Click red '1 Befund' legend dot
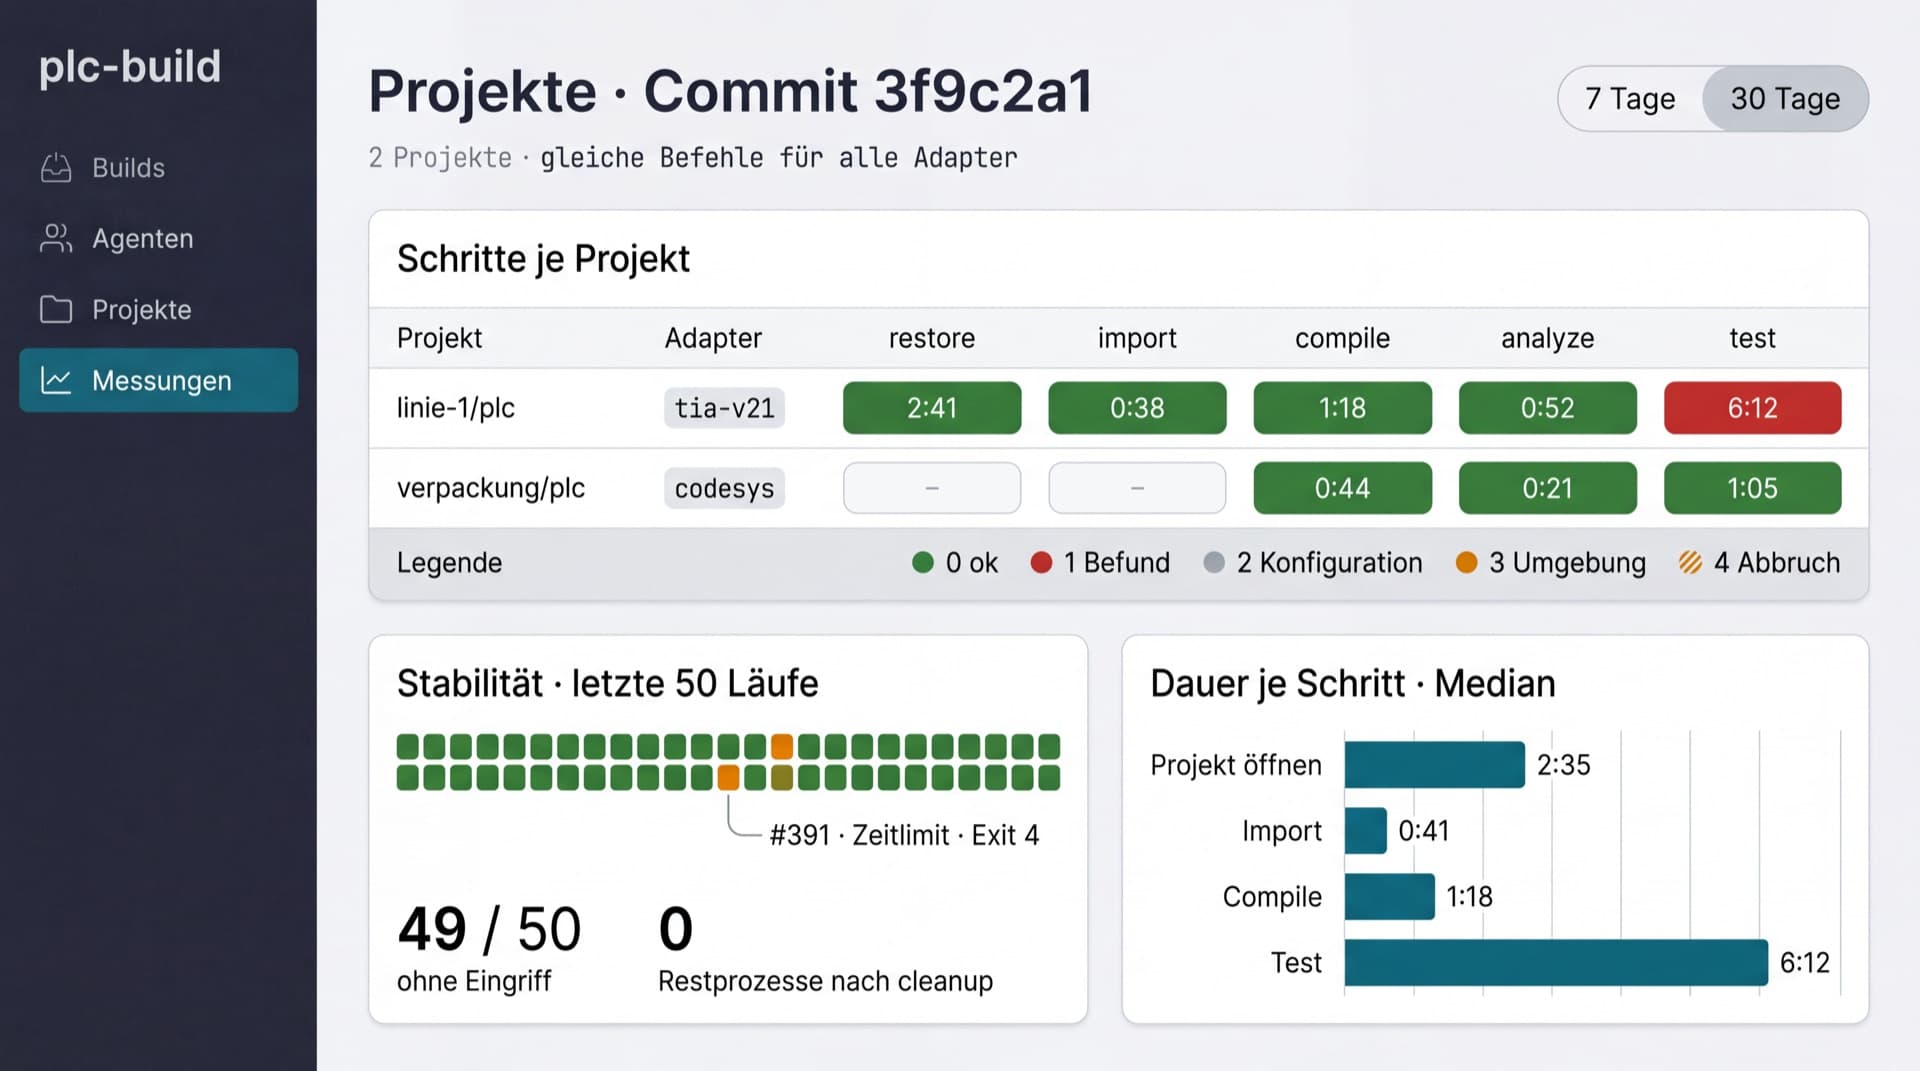 pos(1041,562)
